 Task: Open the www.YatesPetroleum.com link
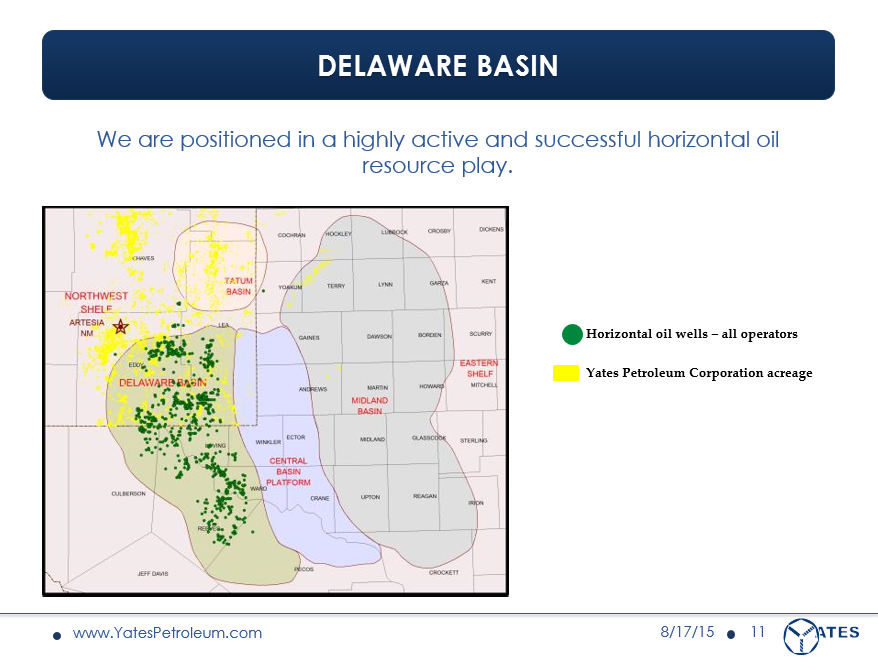[168, 632]
